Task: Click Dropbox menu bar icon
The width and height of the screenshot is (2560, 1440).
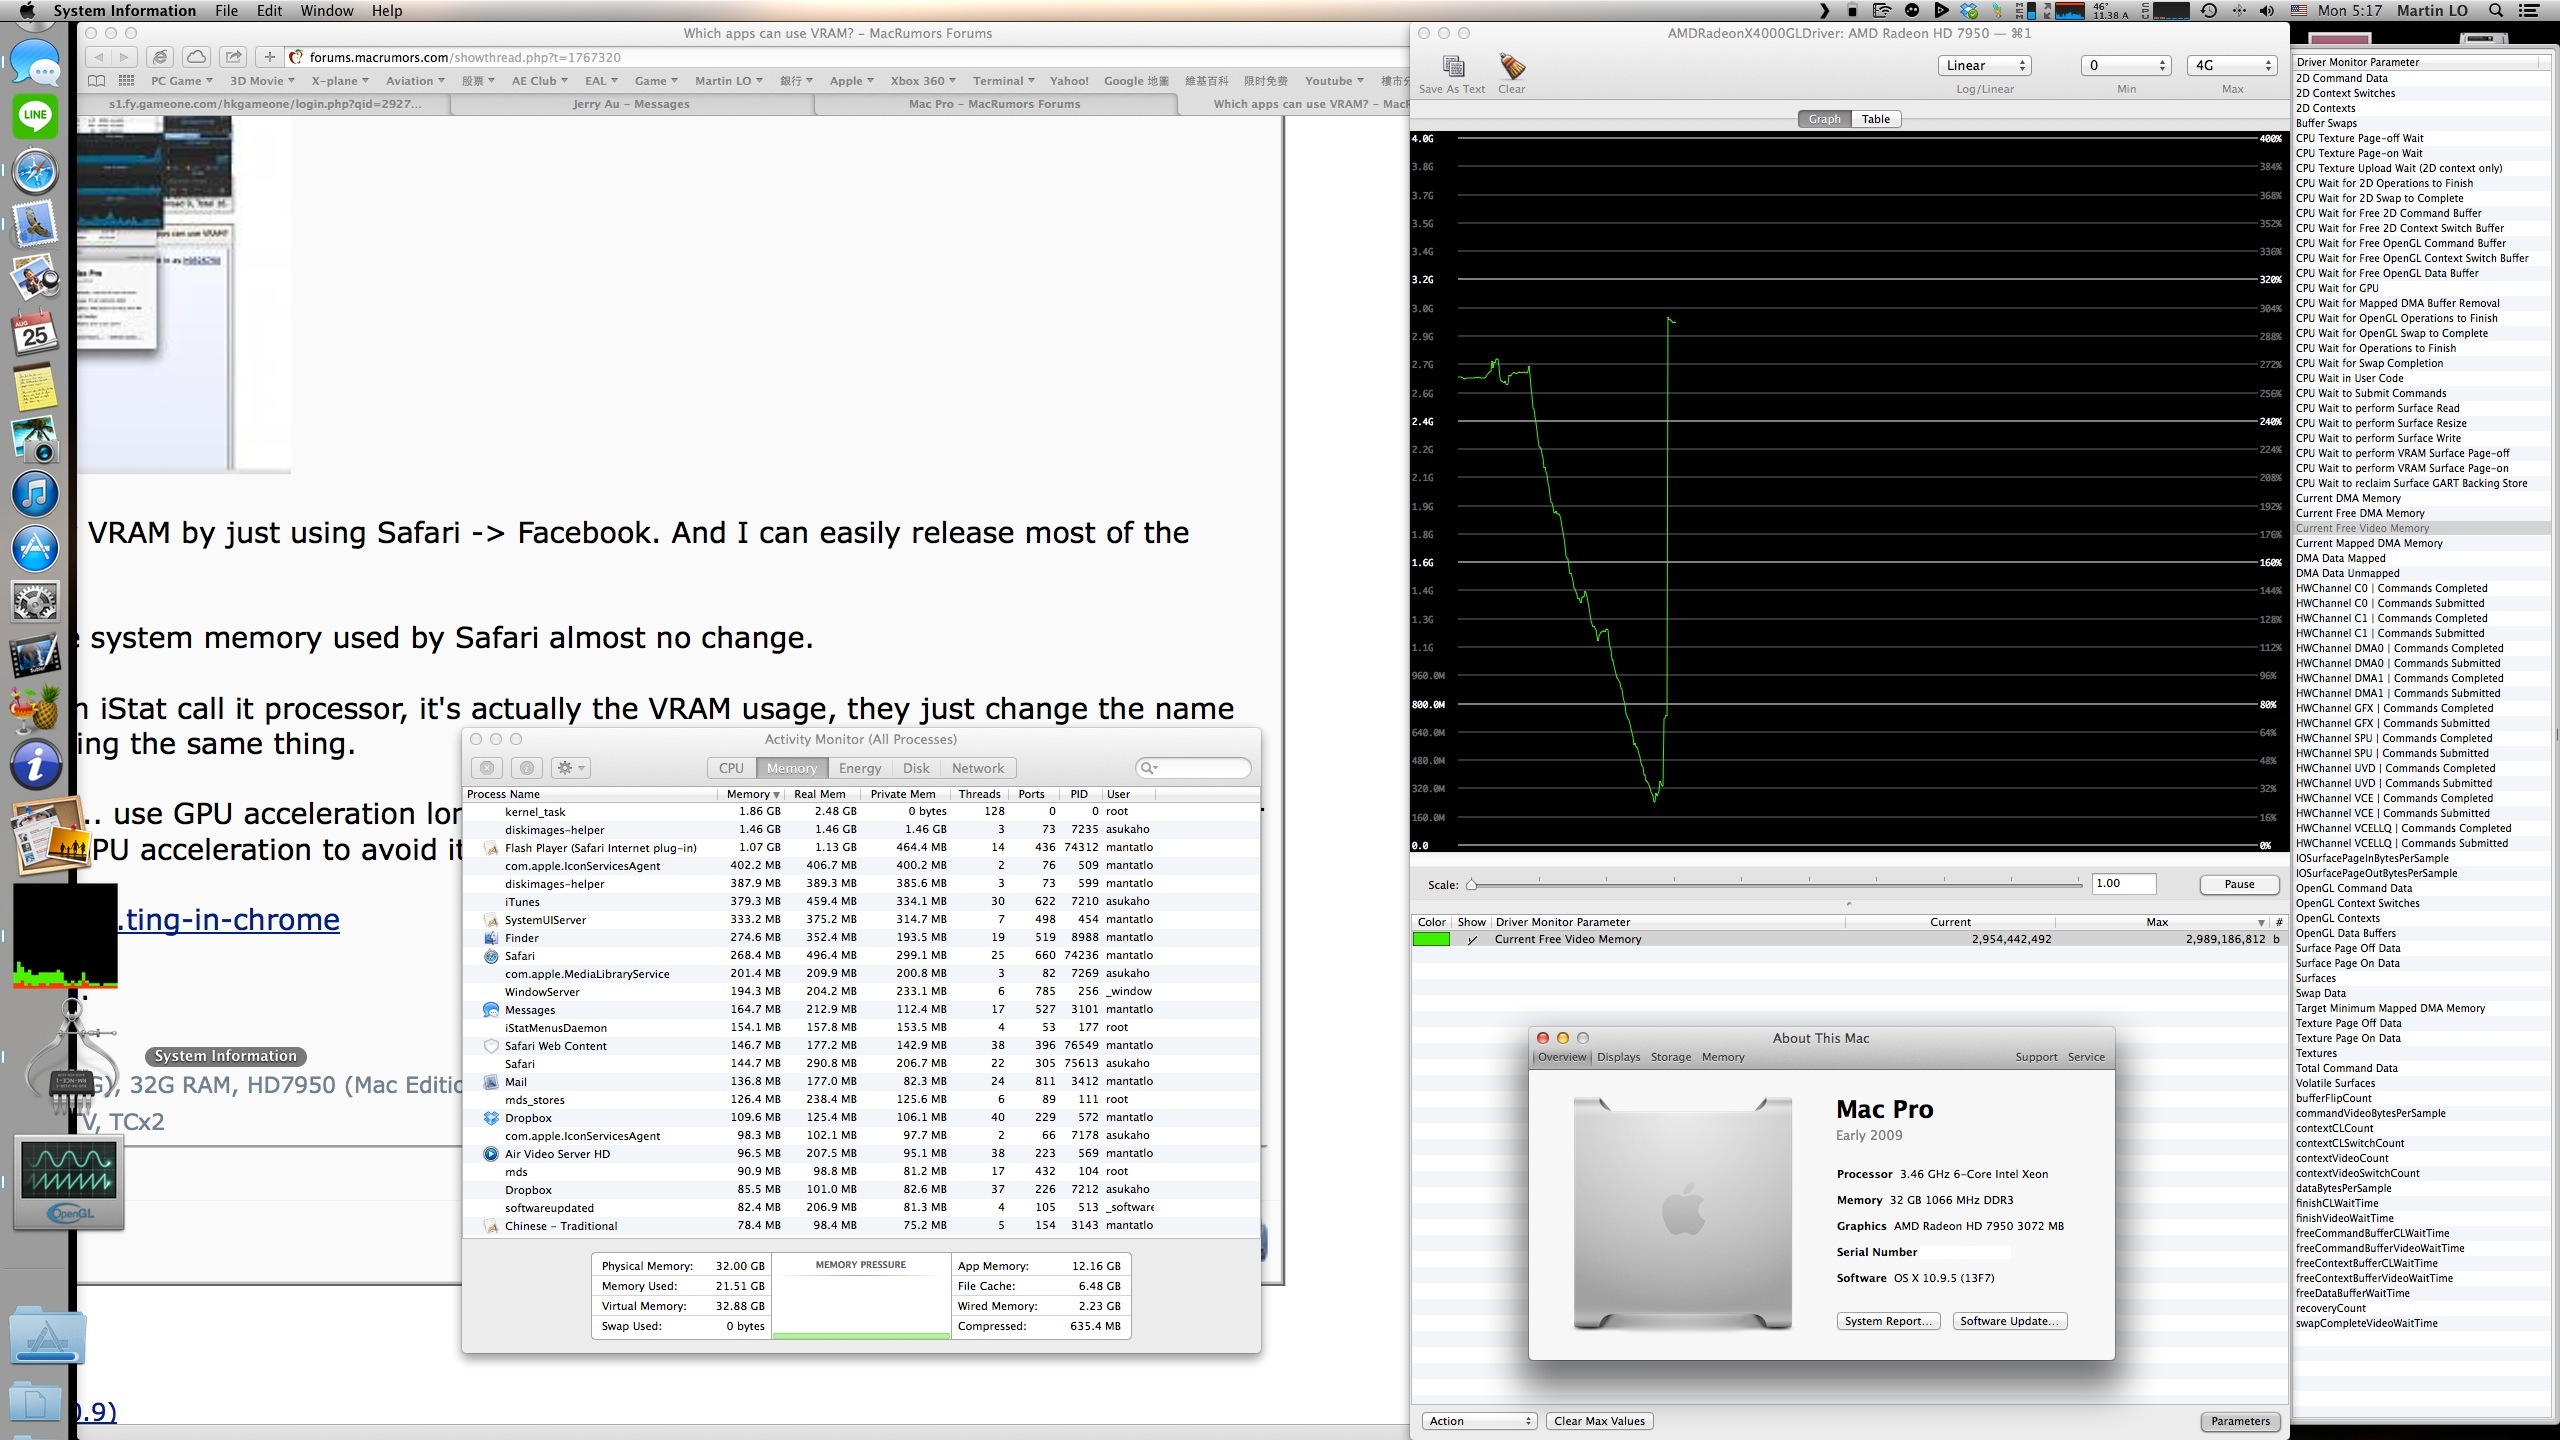Action: 1969,11
